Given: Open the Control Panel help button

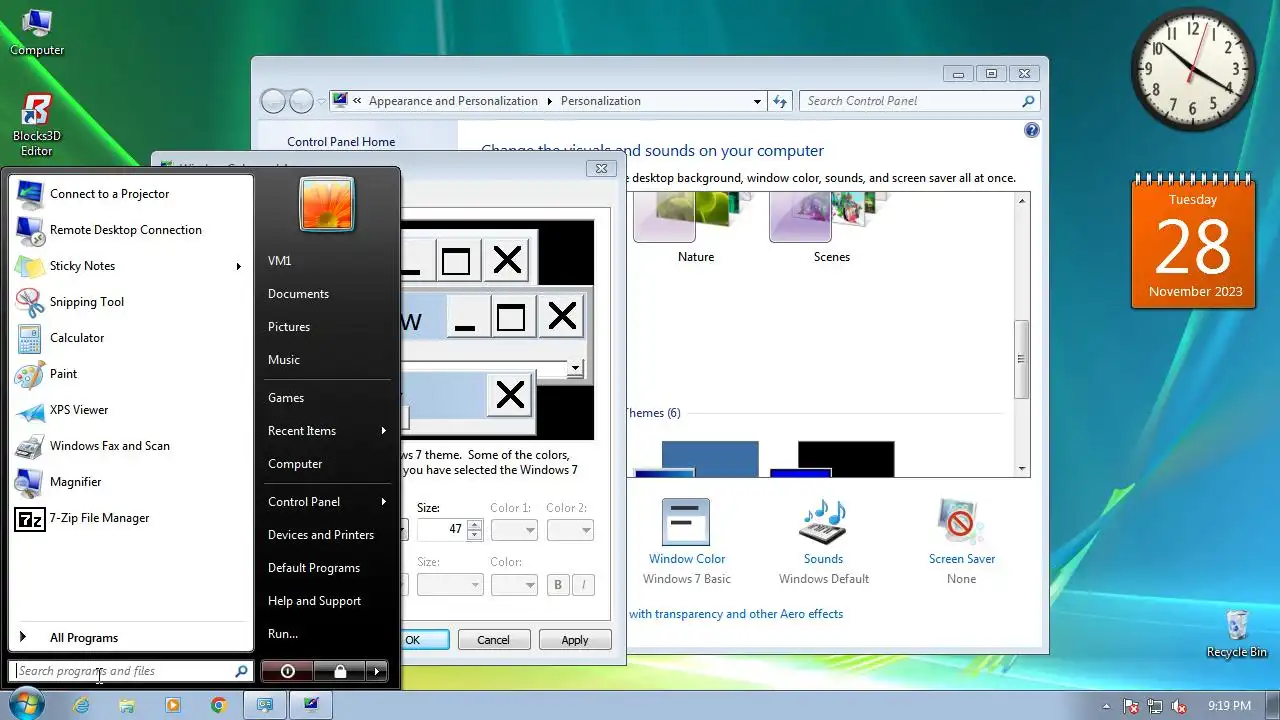Looking at the screenshot, I should coord(1032,130).
